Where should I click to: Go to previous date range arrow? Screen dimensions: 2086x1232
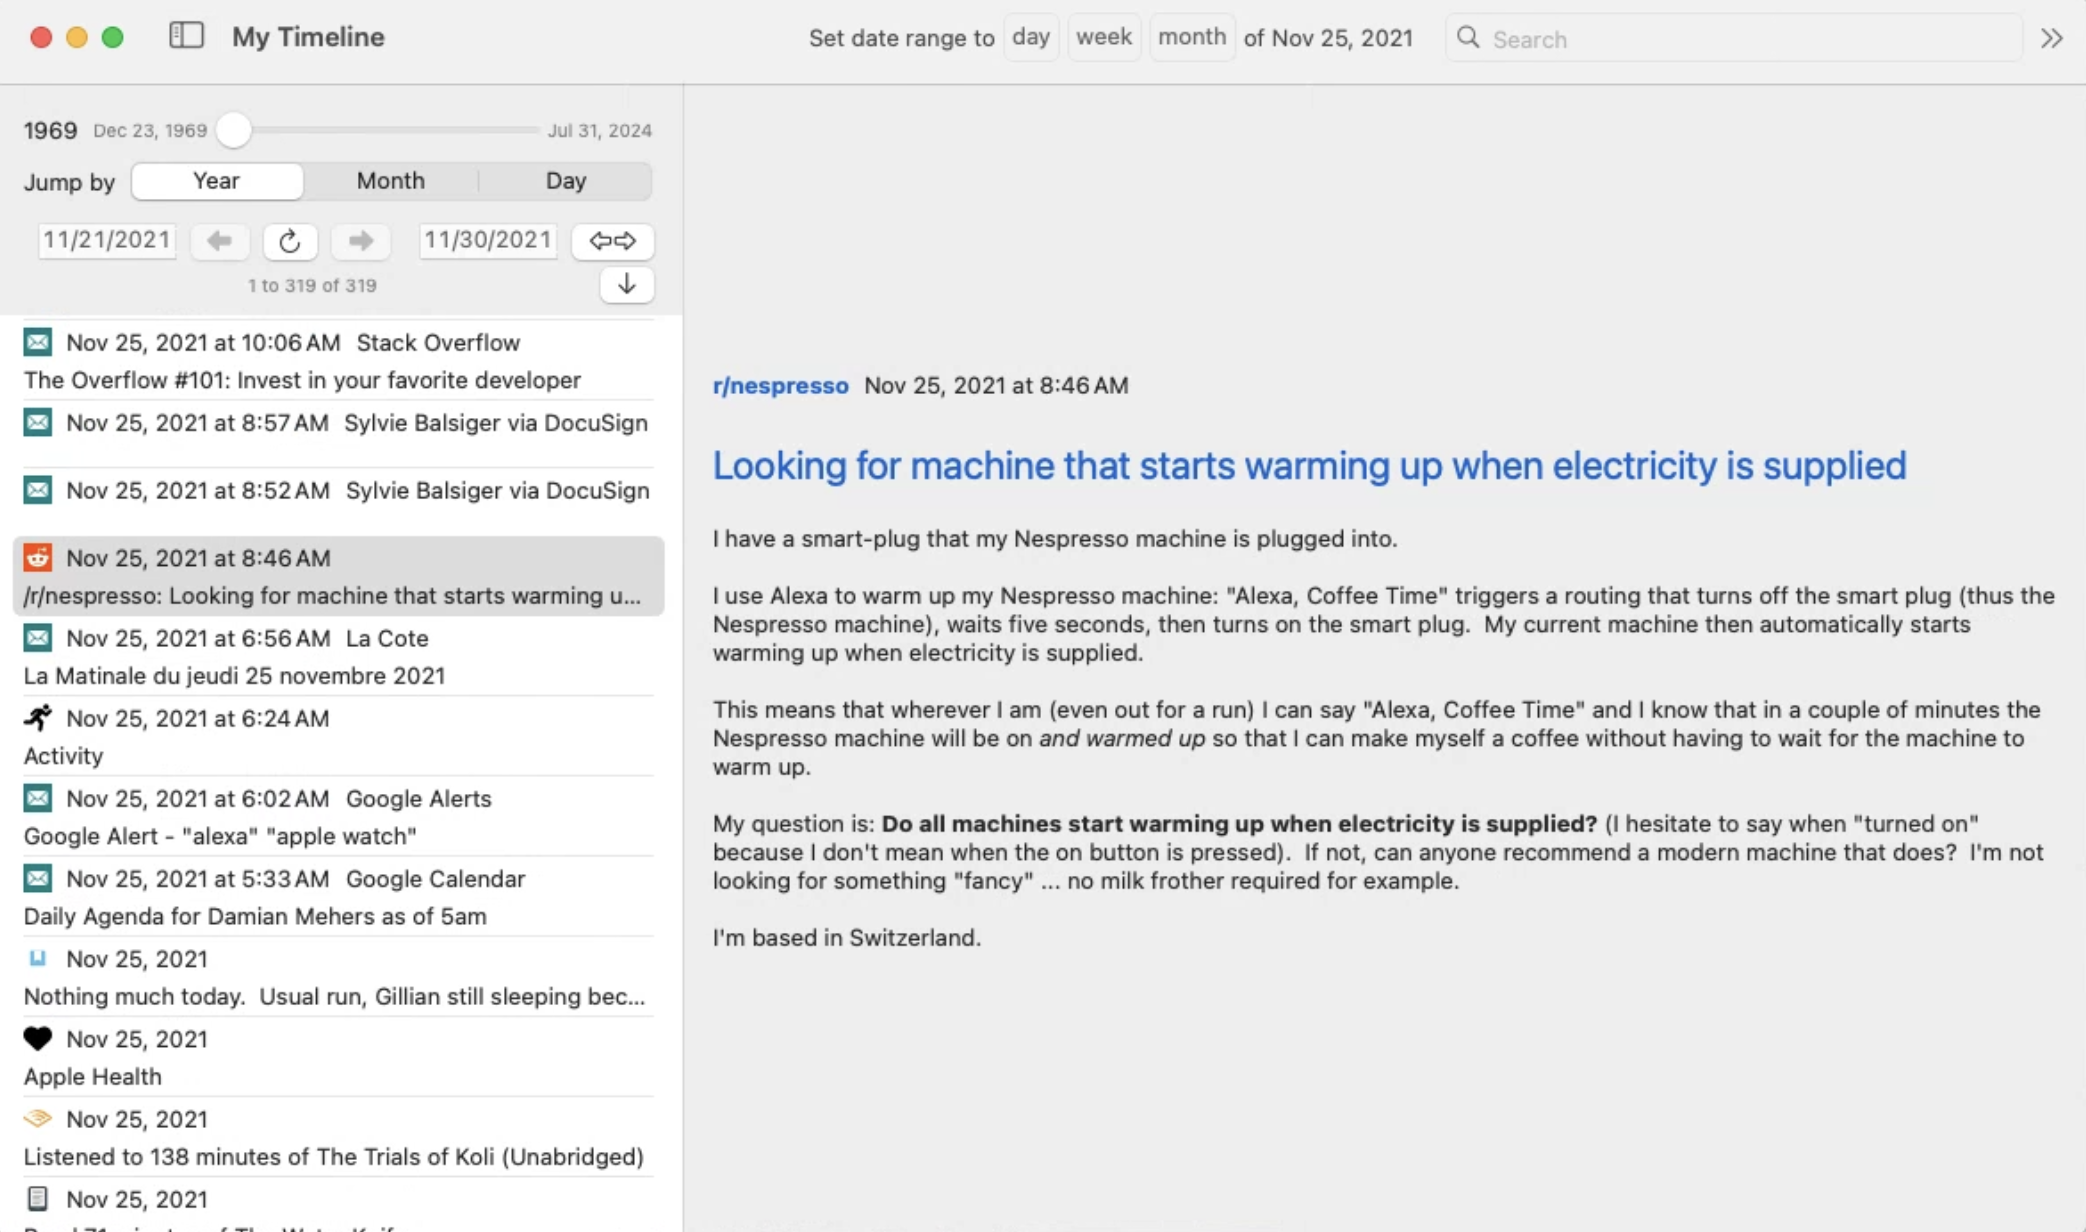pos(219,241)
